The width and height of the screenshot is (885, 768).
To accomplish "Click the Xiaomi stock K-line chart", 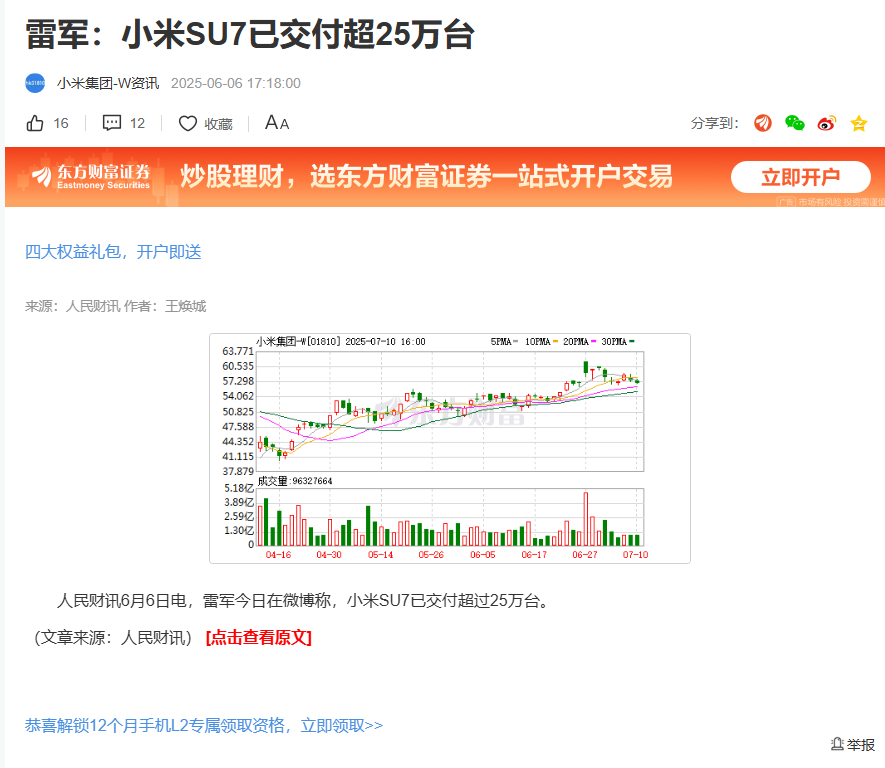I will point(450,448).
